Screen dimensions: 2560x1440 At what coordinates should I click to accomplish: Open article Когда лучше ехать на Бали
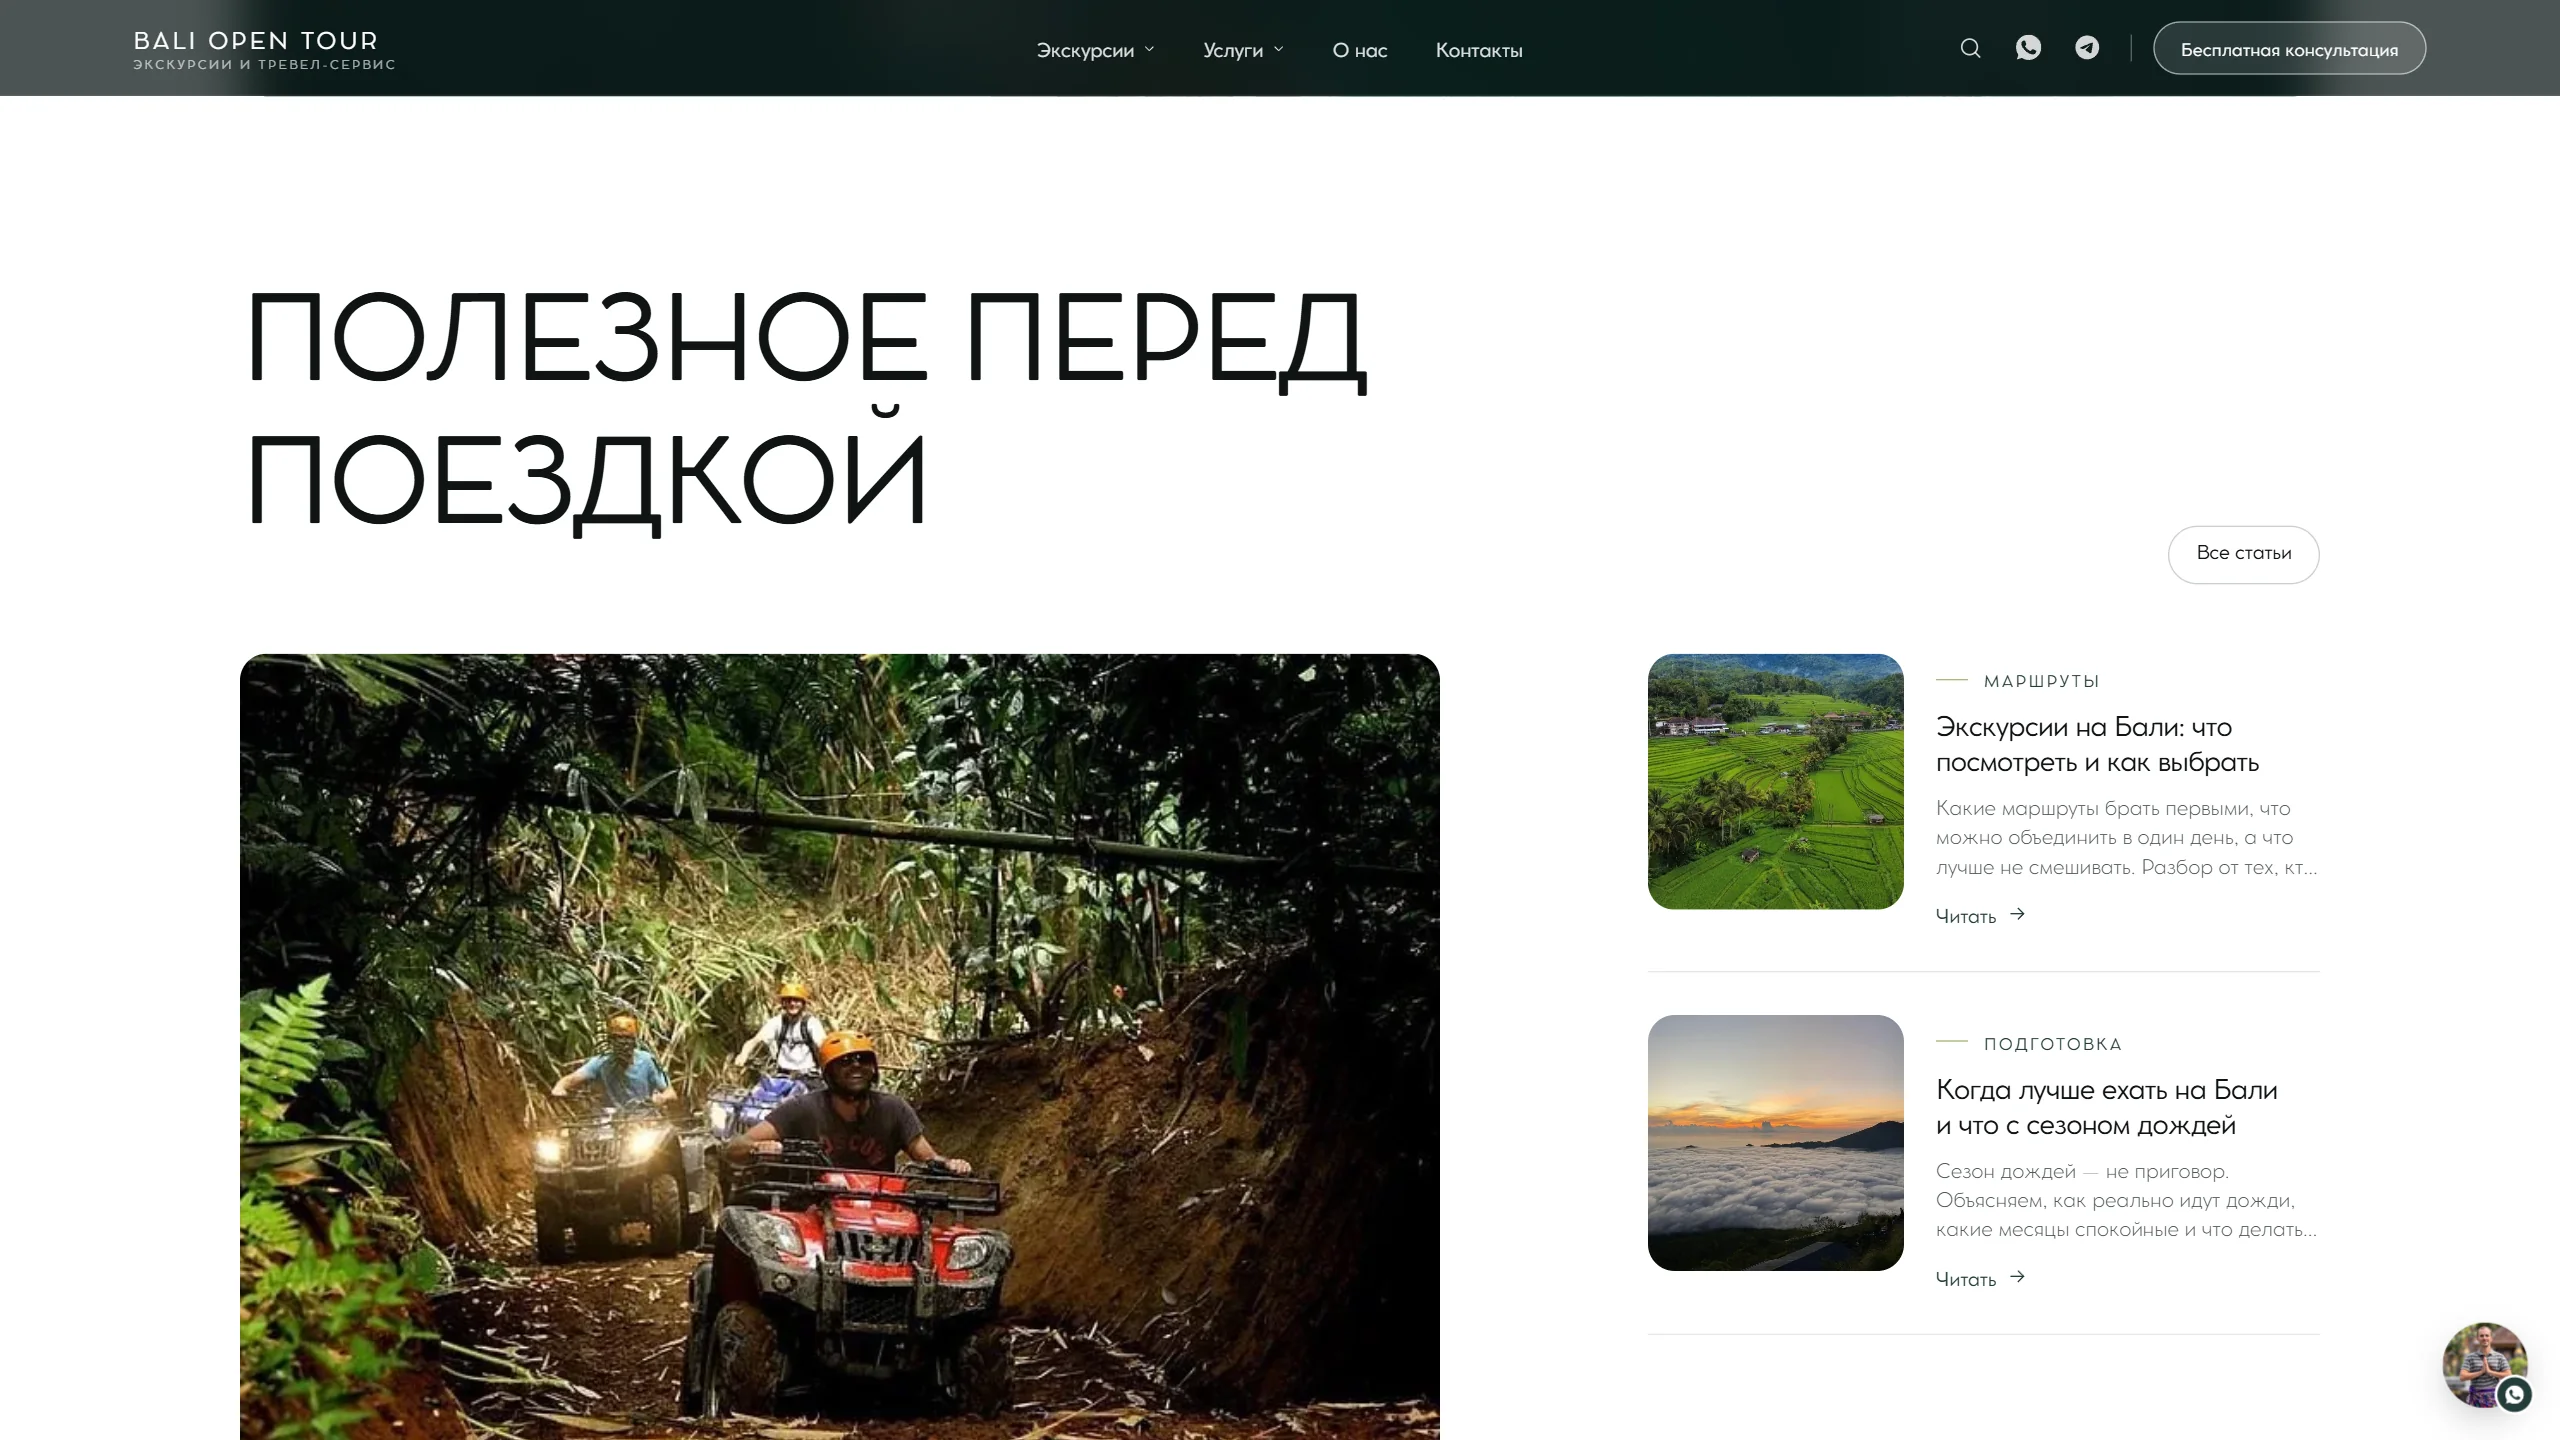coord(2106,1107)
